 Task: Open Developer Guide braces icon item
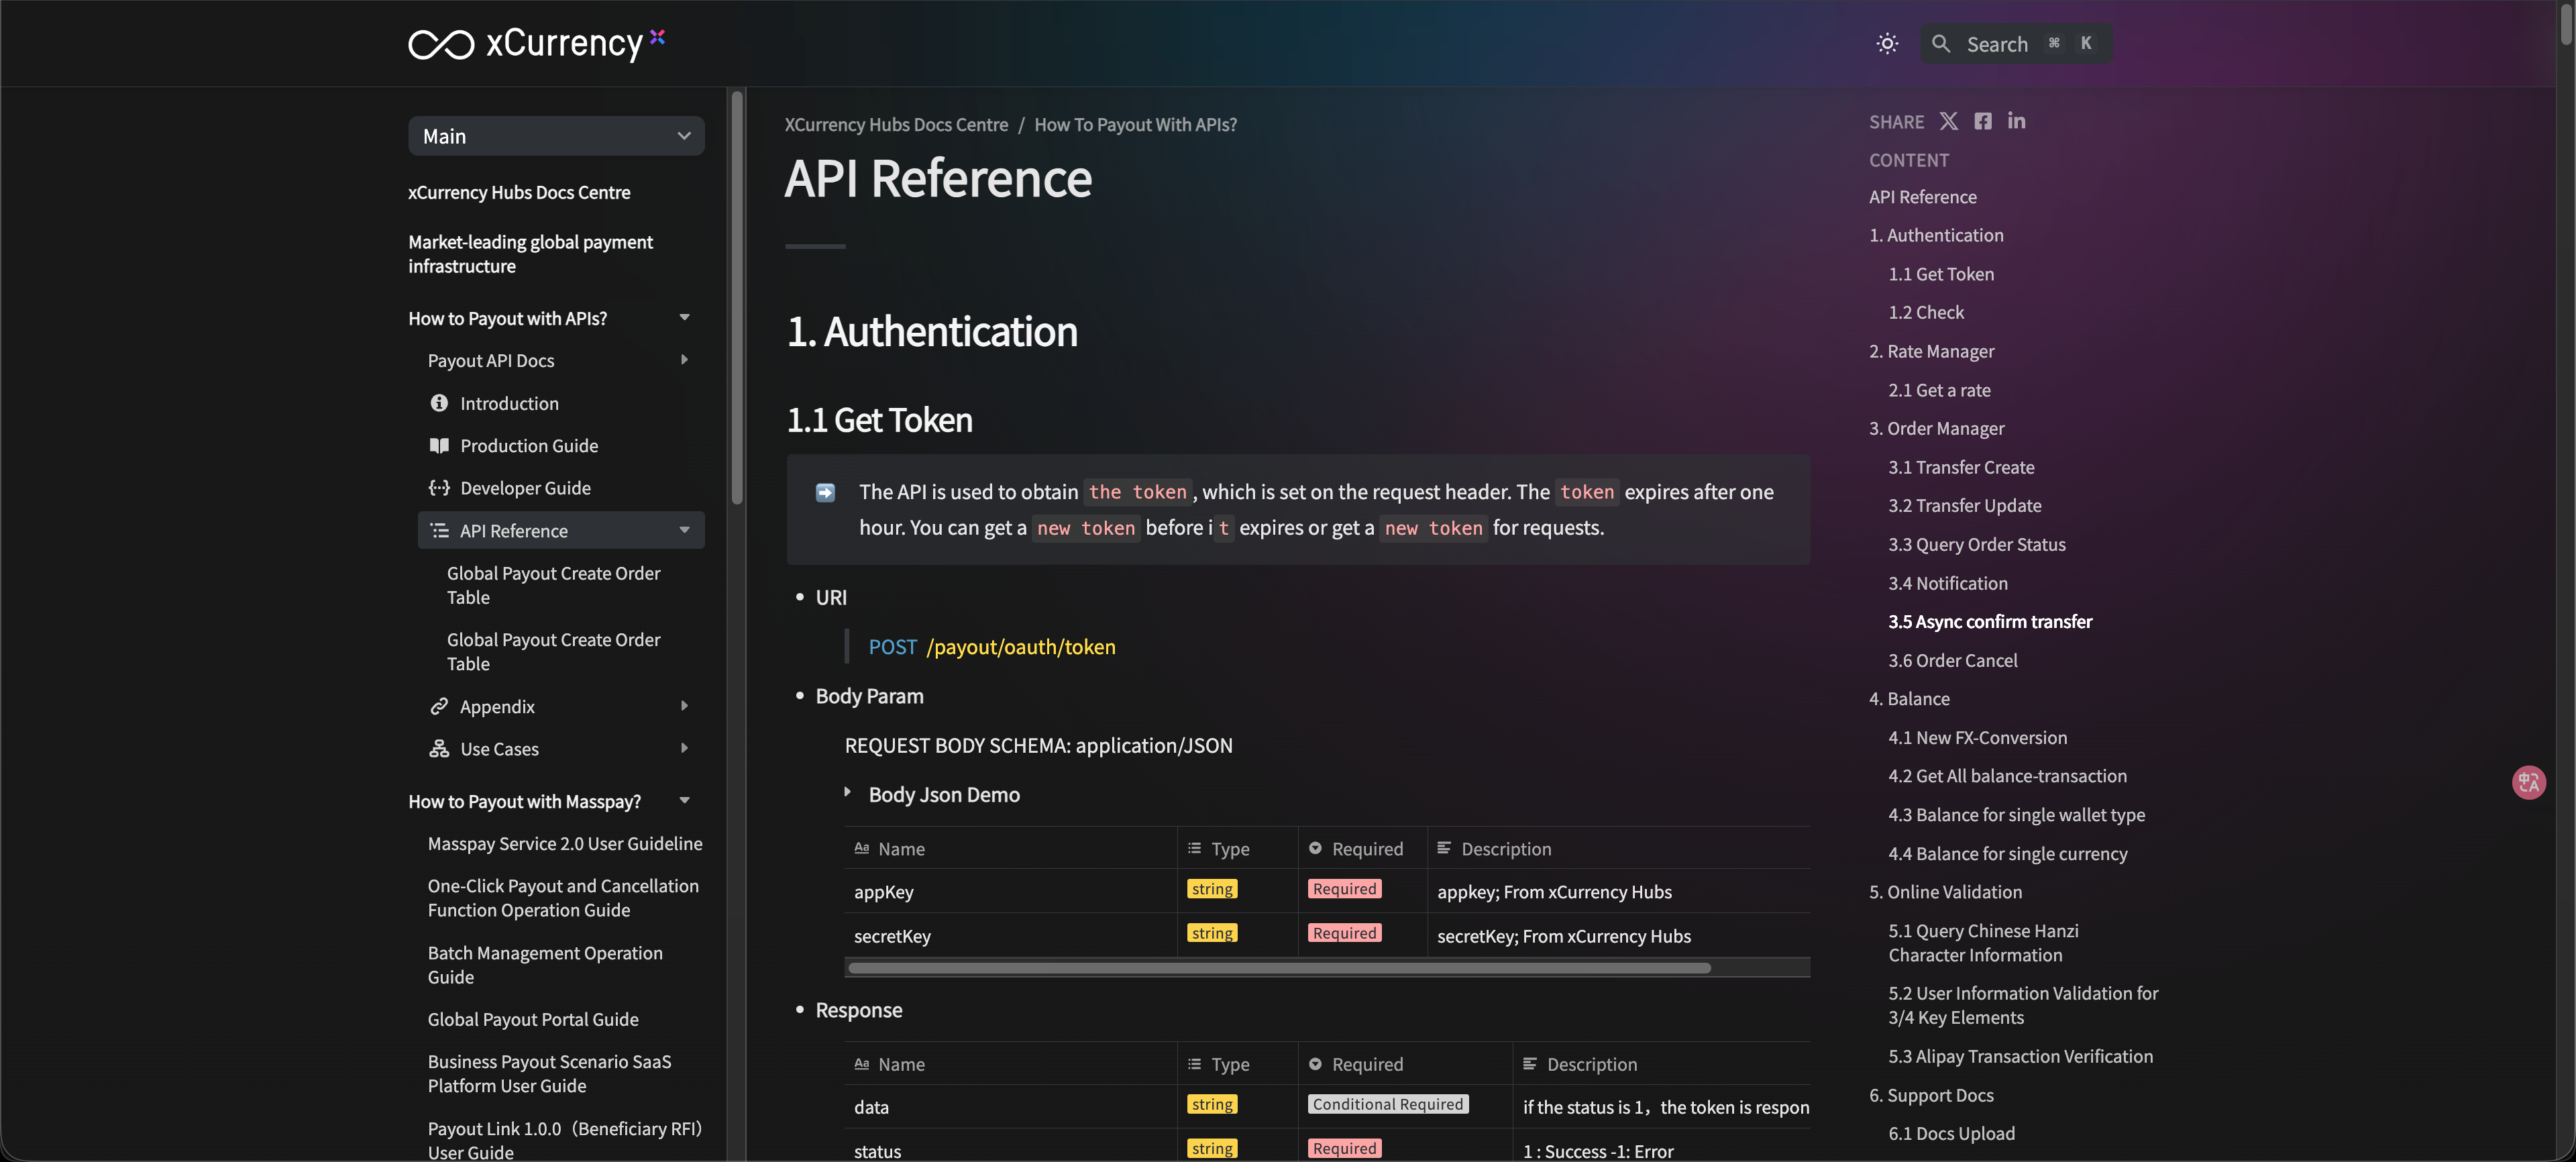[x=524, y=488]
